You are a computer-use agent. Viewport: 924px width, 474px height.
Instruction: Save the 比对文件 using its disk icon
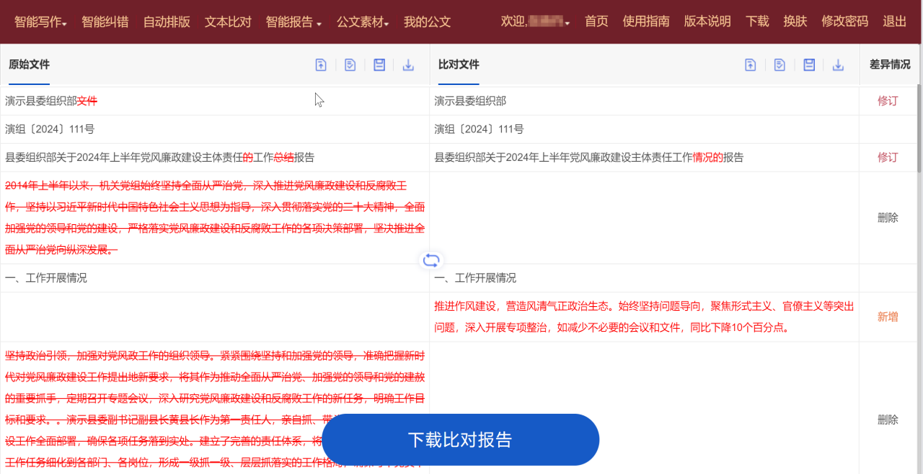pos(809,65)
